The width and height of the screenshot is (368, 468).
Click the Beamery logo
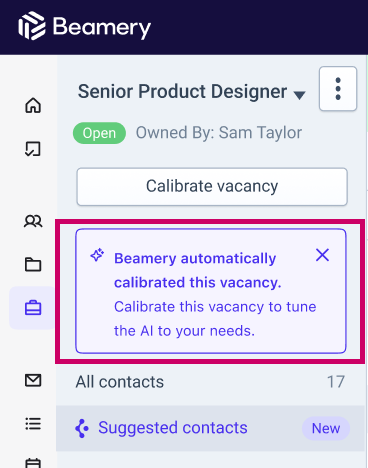point(85,26)
